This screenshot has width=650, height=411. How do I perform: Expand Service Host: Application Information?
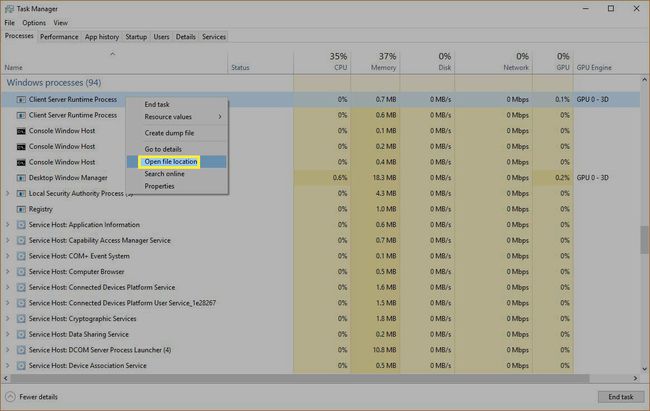(x=7, y=225)
